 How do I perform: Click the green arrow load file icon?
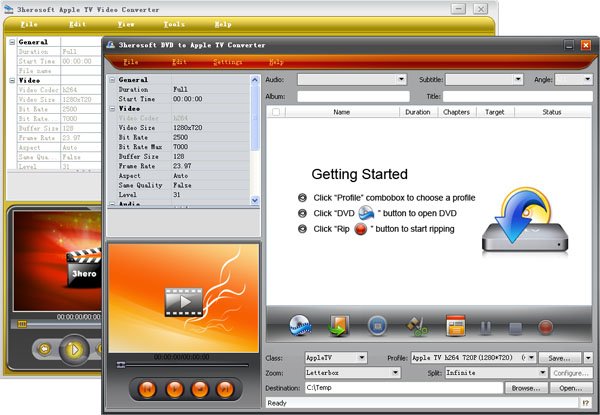[339, 325]
